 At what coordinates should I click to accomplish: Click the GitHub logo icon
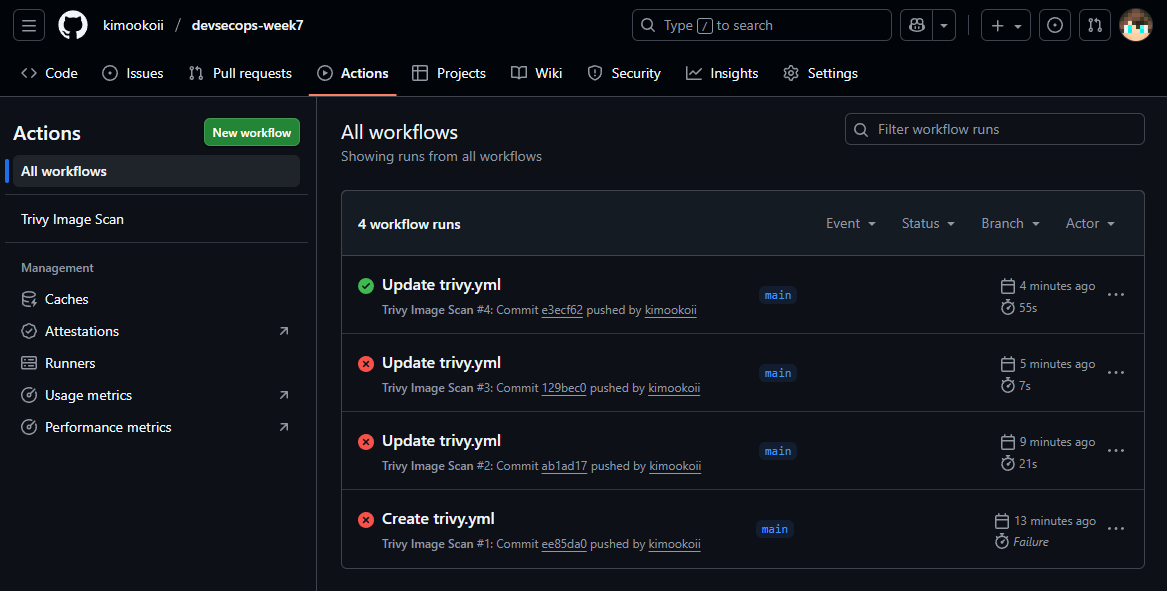[73, 26]
